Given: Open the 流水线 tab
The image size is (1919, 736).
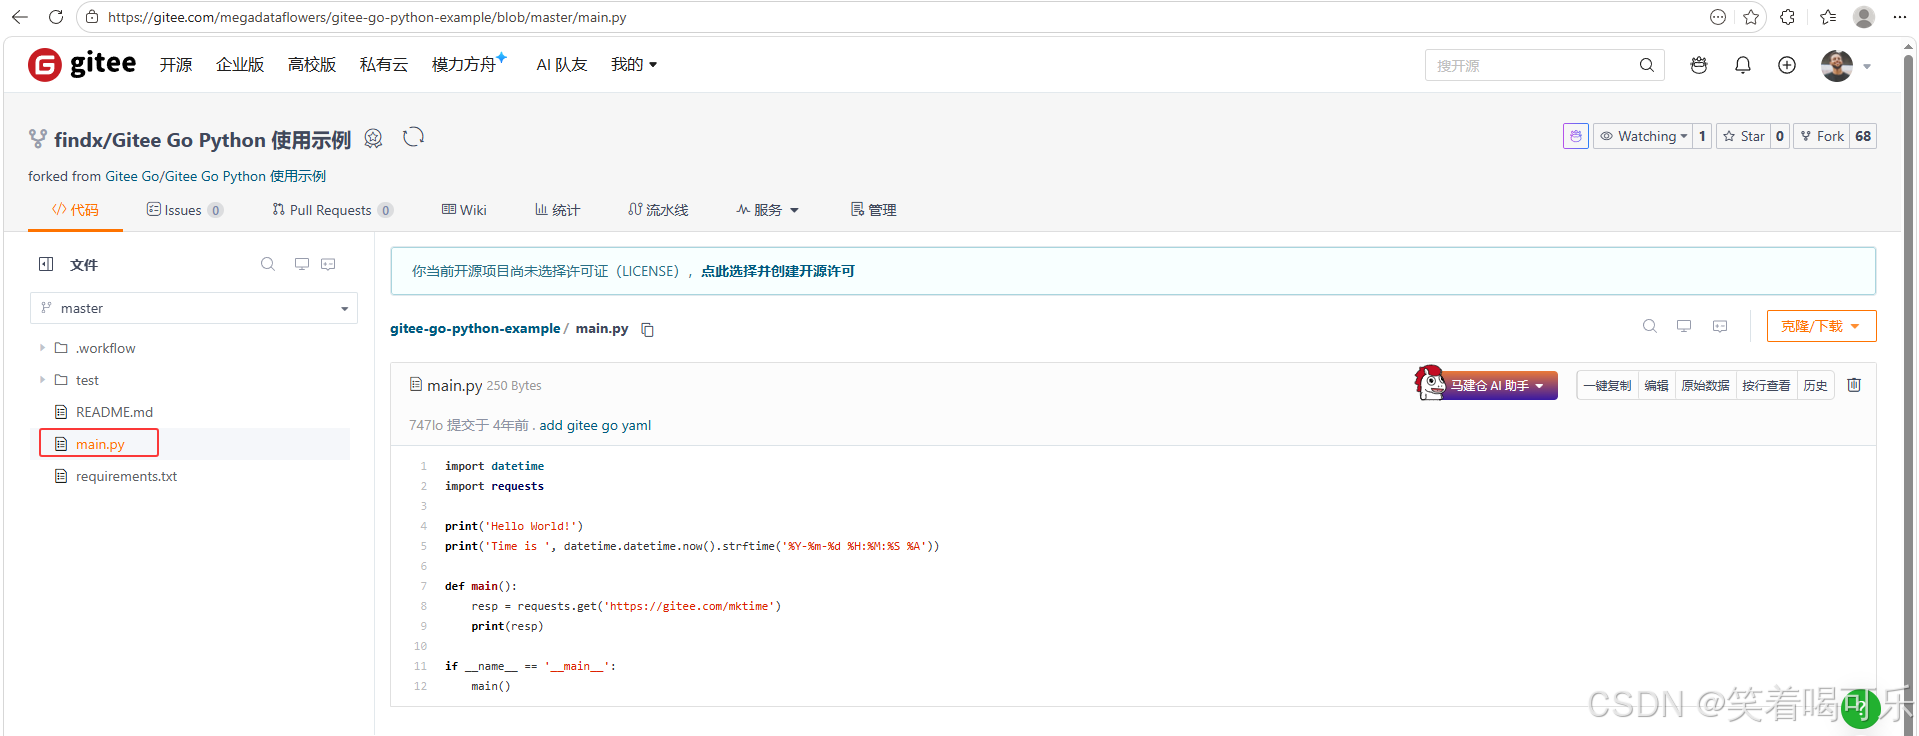Looking at the screenshot, I should (x=658, y=210).
